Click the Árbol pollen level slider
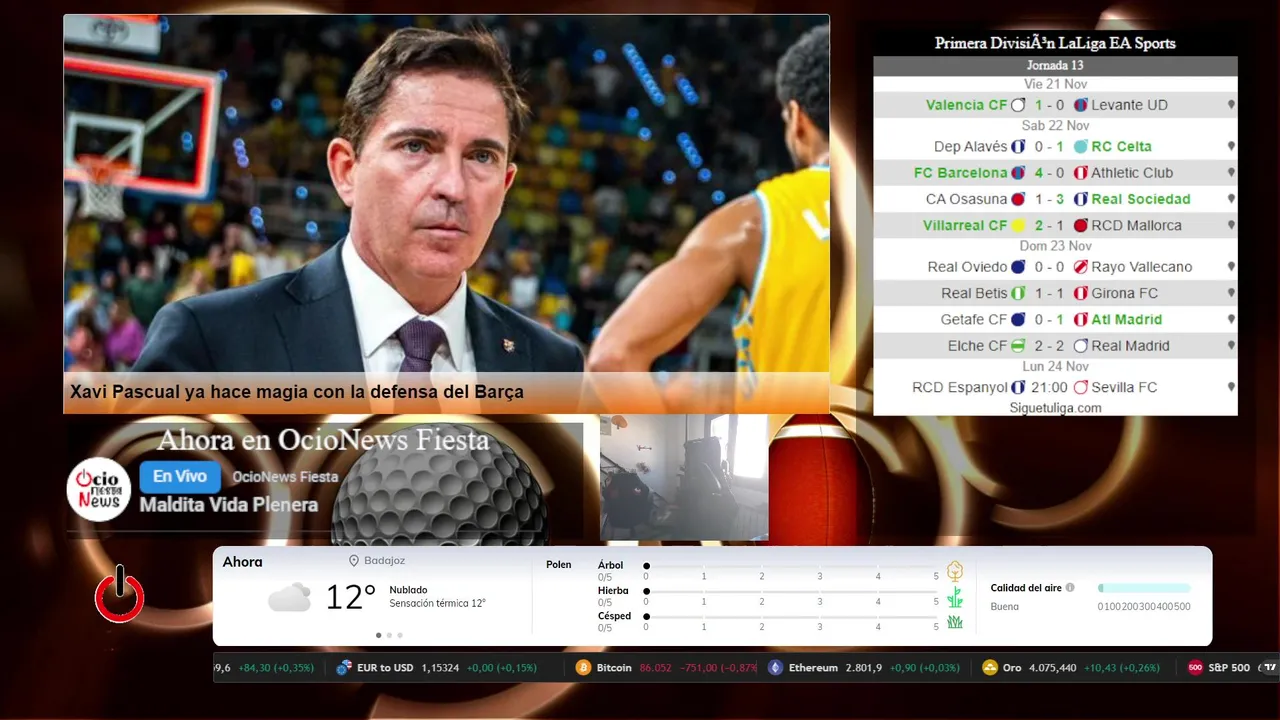The height and width of the screenshot is (720, 1280). click(x=791, y=566)
